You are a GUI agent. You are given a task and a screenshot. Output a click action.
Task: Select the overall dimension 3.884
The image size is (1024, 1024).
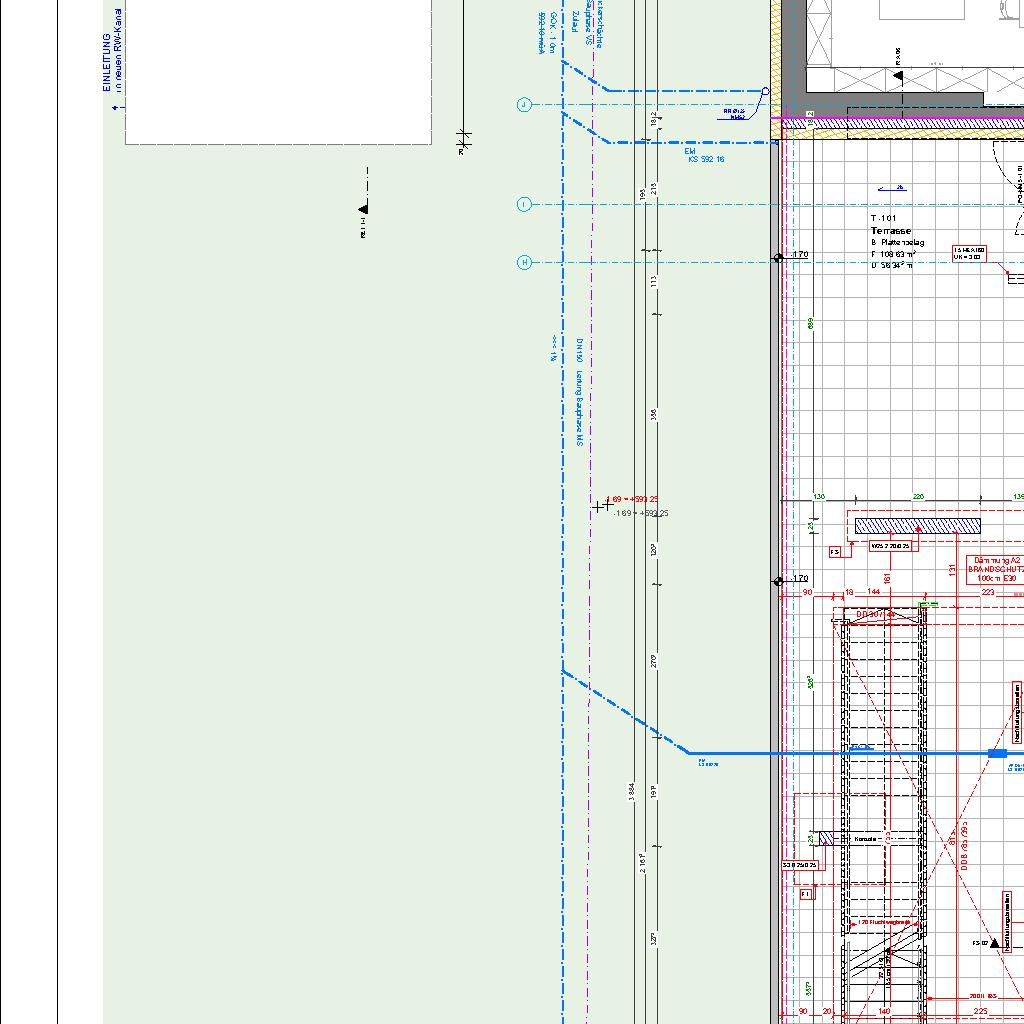coord(632,791)
